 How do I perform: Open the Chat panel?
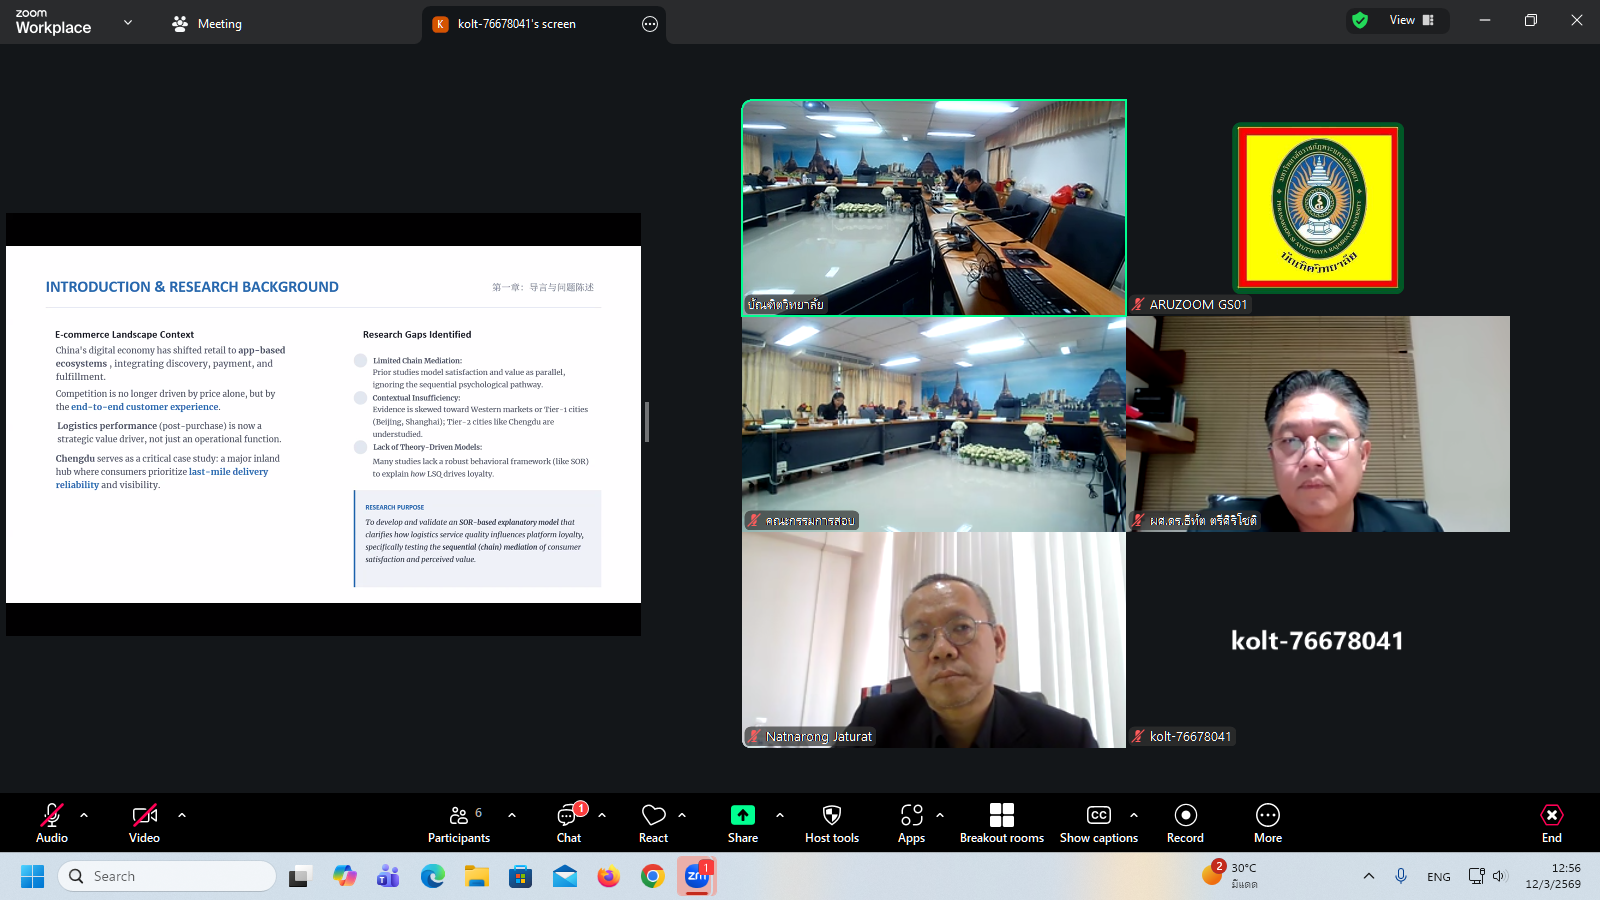(568, 823)
